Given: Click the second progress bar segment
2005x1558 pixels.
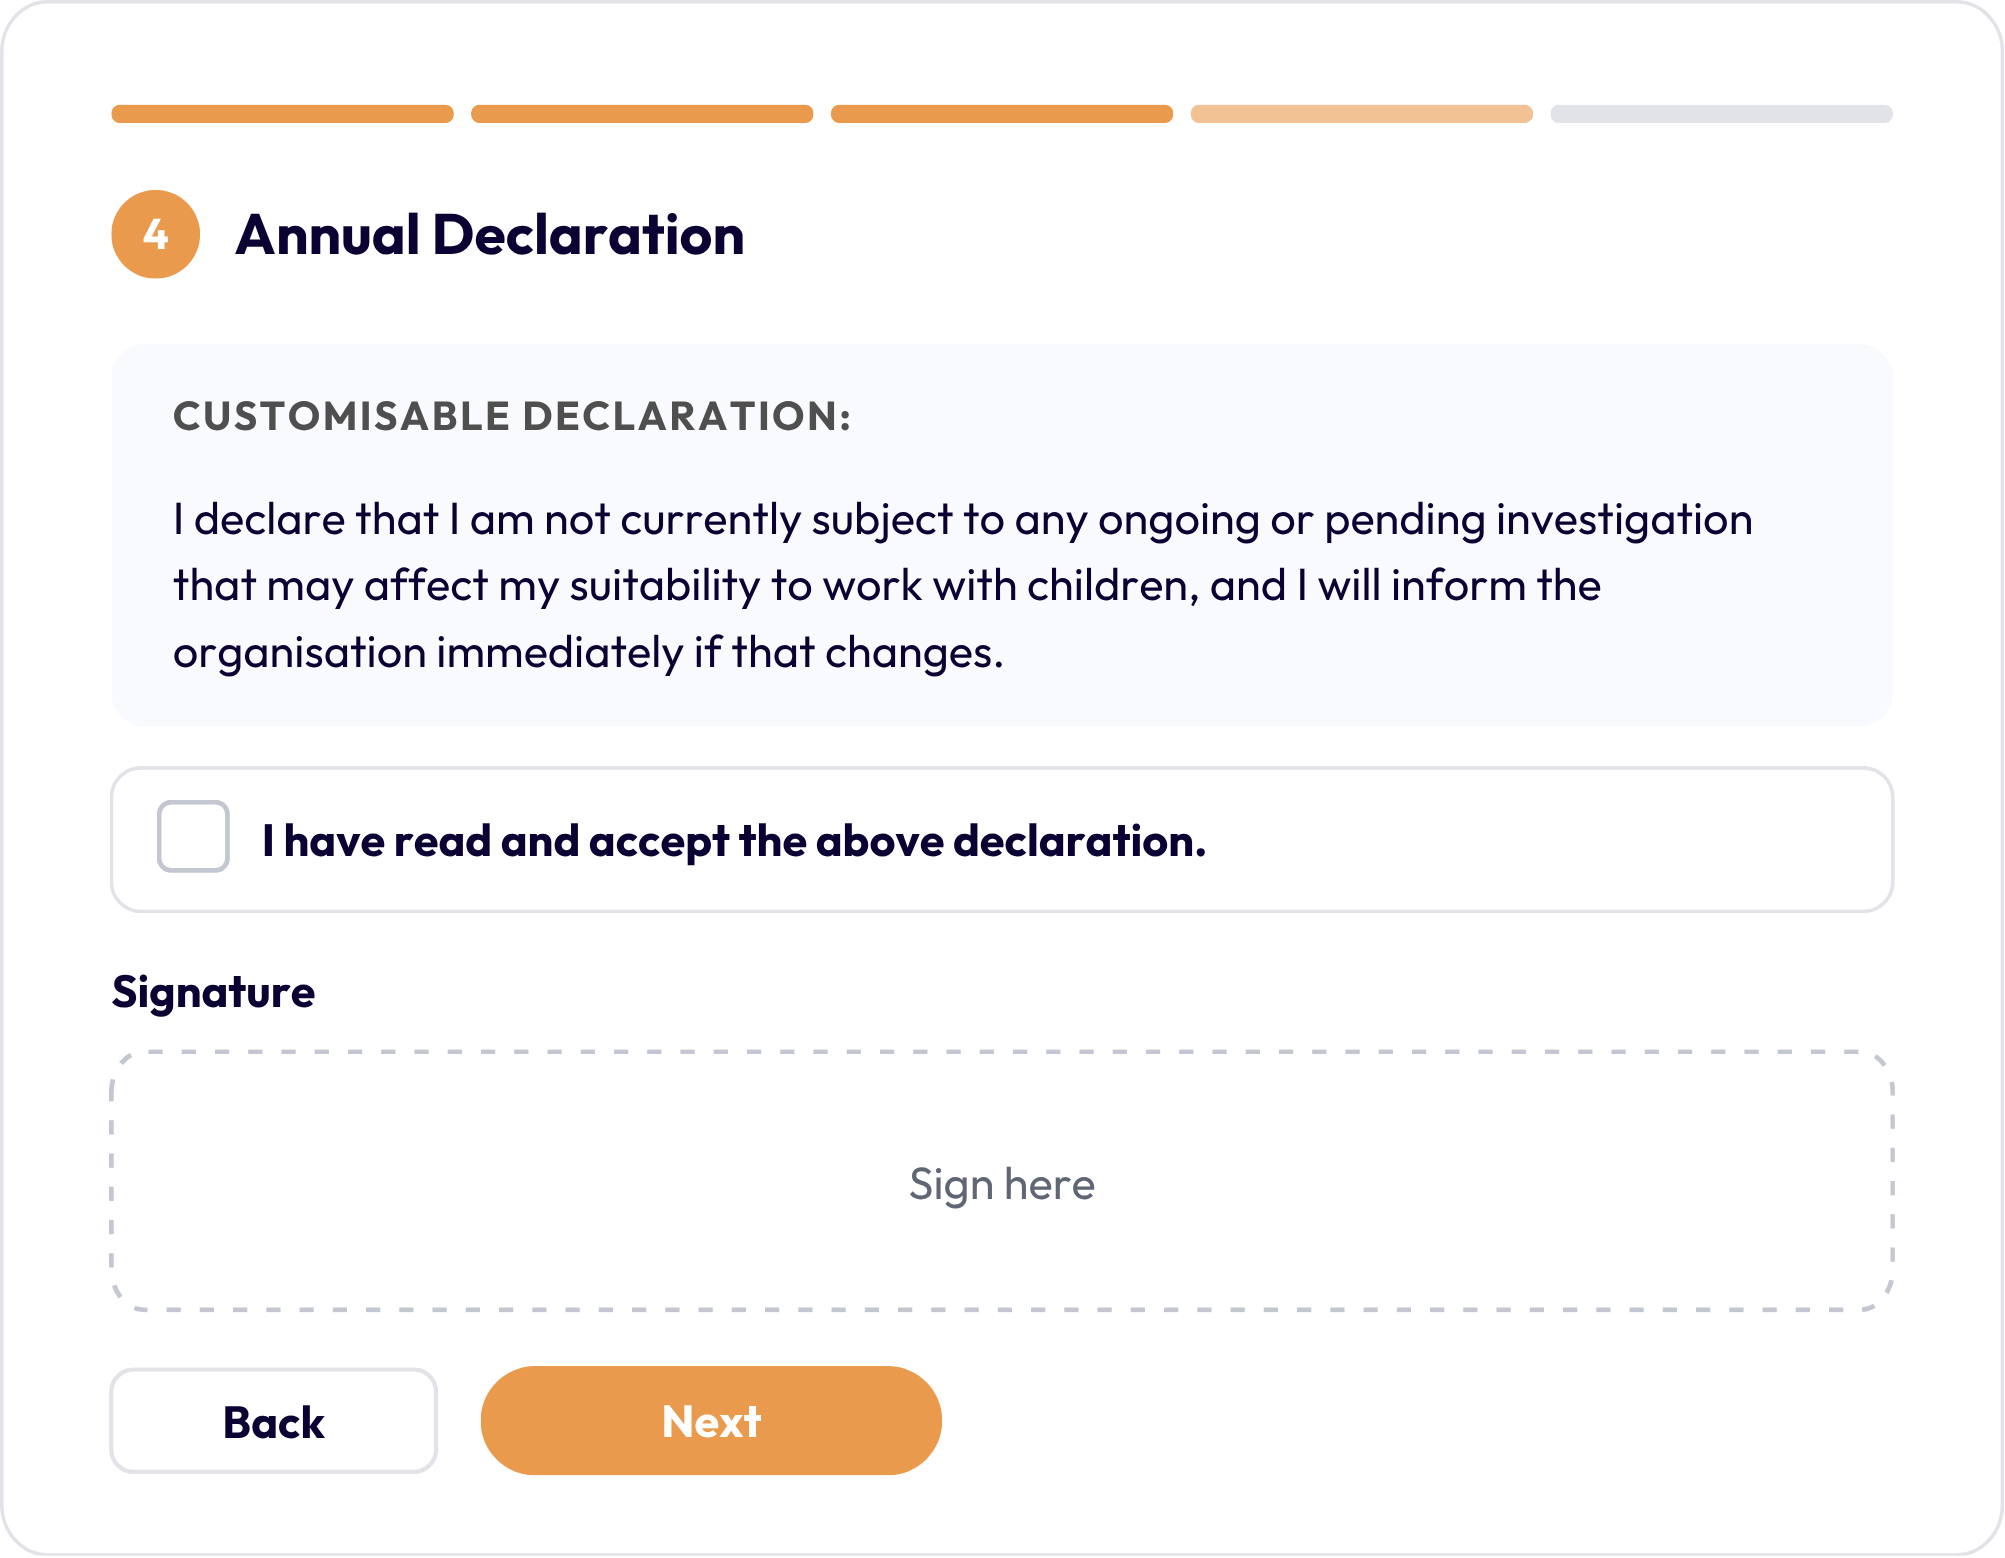Looking at the screenshot, I should tap(642, 114).
